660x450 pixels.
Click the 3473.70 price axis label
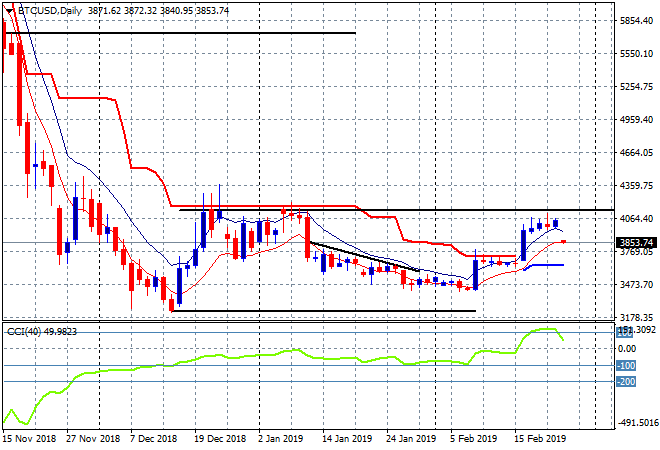(x=636, y=285)
